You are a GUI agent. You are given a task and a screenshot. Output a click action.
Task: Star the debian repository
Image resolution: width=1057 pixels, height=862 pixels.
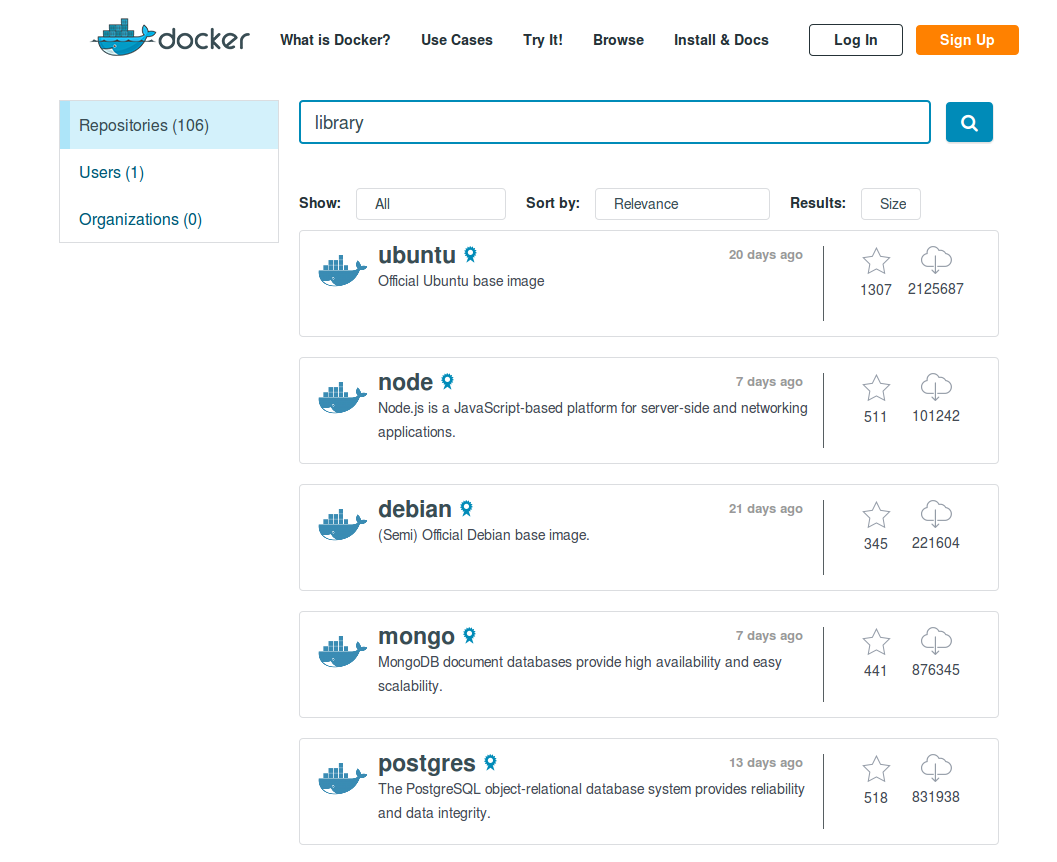click(876, 515)
